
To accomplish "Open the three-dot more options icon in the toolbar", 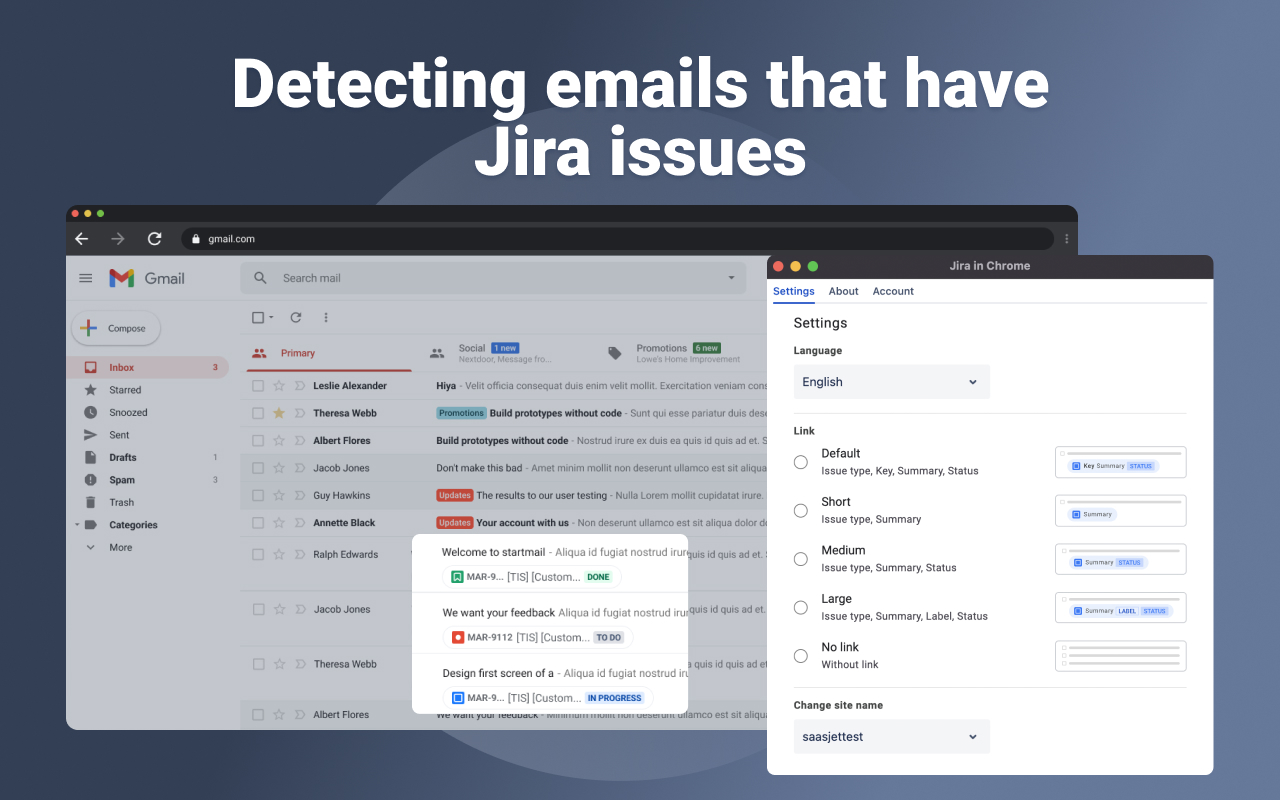I will (325, 317).
